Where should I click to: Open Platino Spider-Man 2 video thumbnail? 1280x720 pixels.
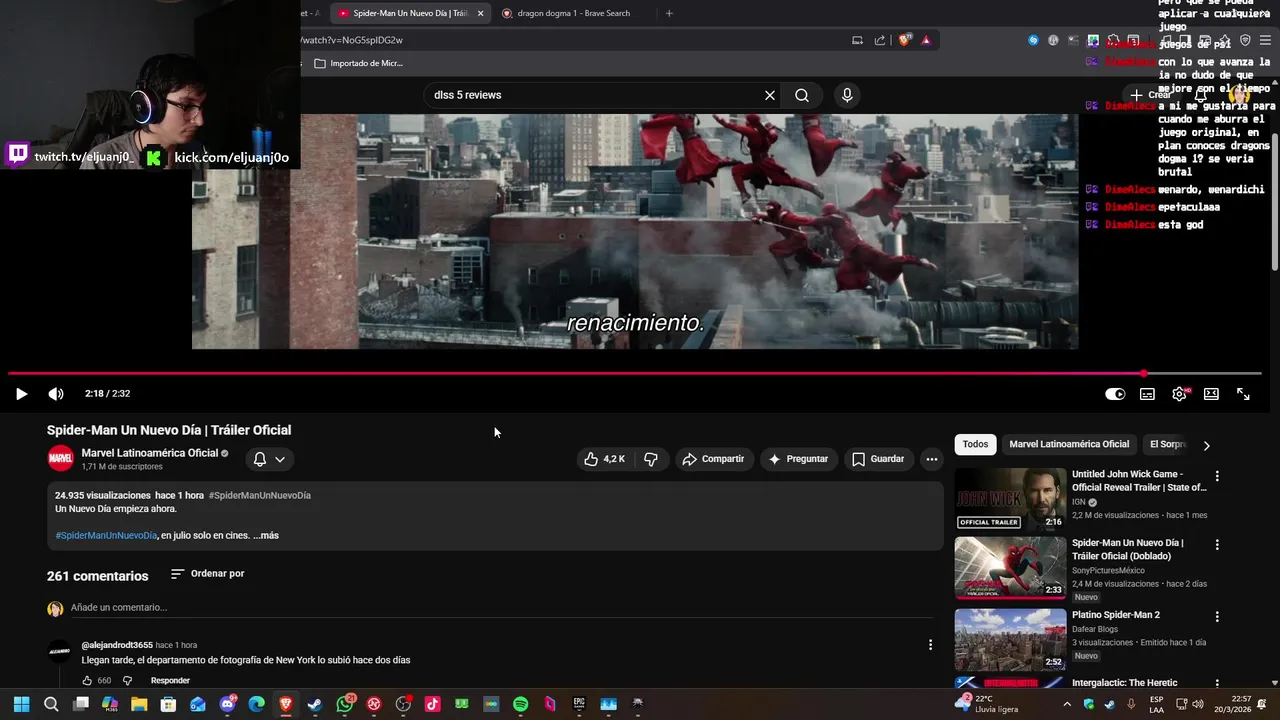pyautogui.click(x=1010, y=639)
